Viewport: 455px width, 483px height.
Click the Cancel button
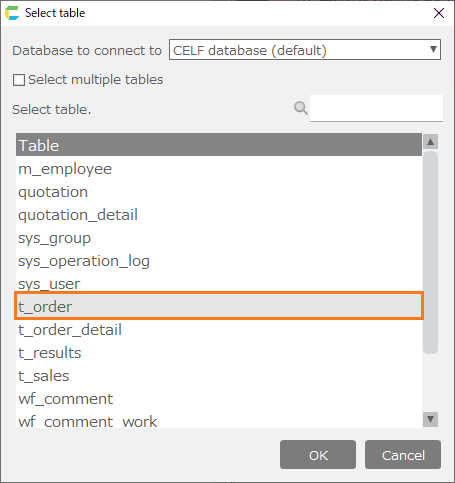point(403,455)
